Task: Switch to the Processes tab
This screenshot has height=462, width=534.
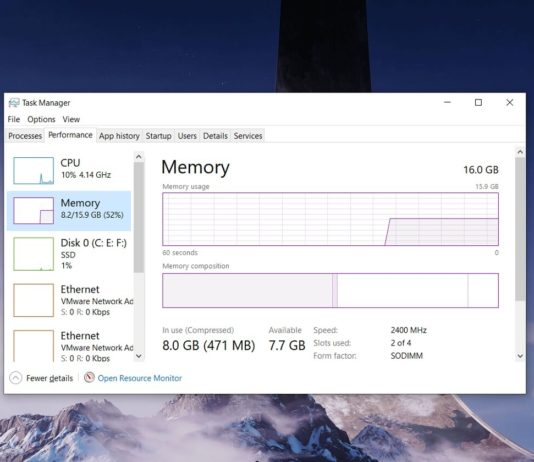Action: coord(25,136)
